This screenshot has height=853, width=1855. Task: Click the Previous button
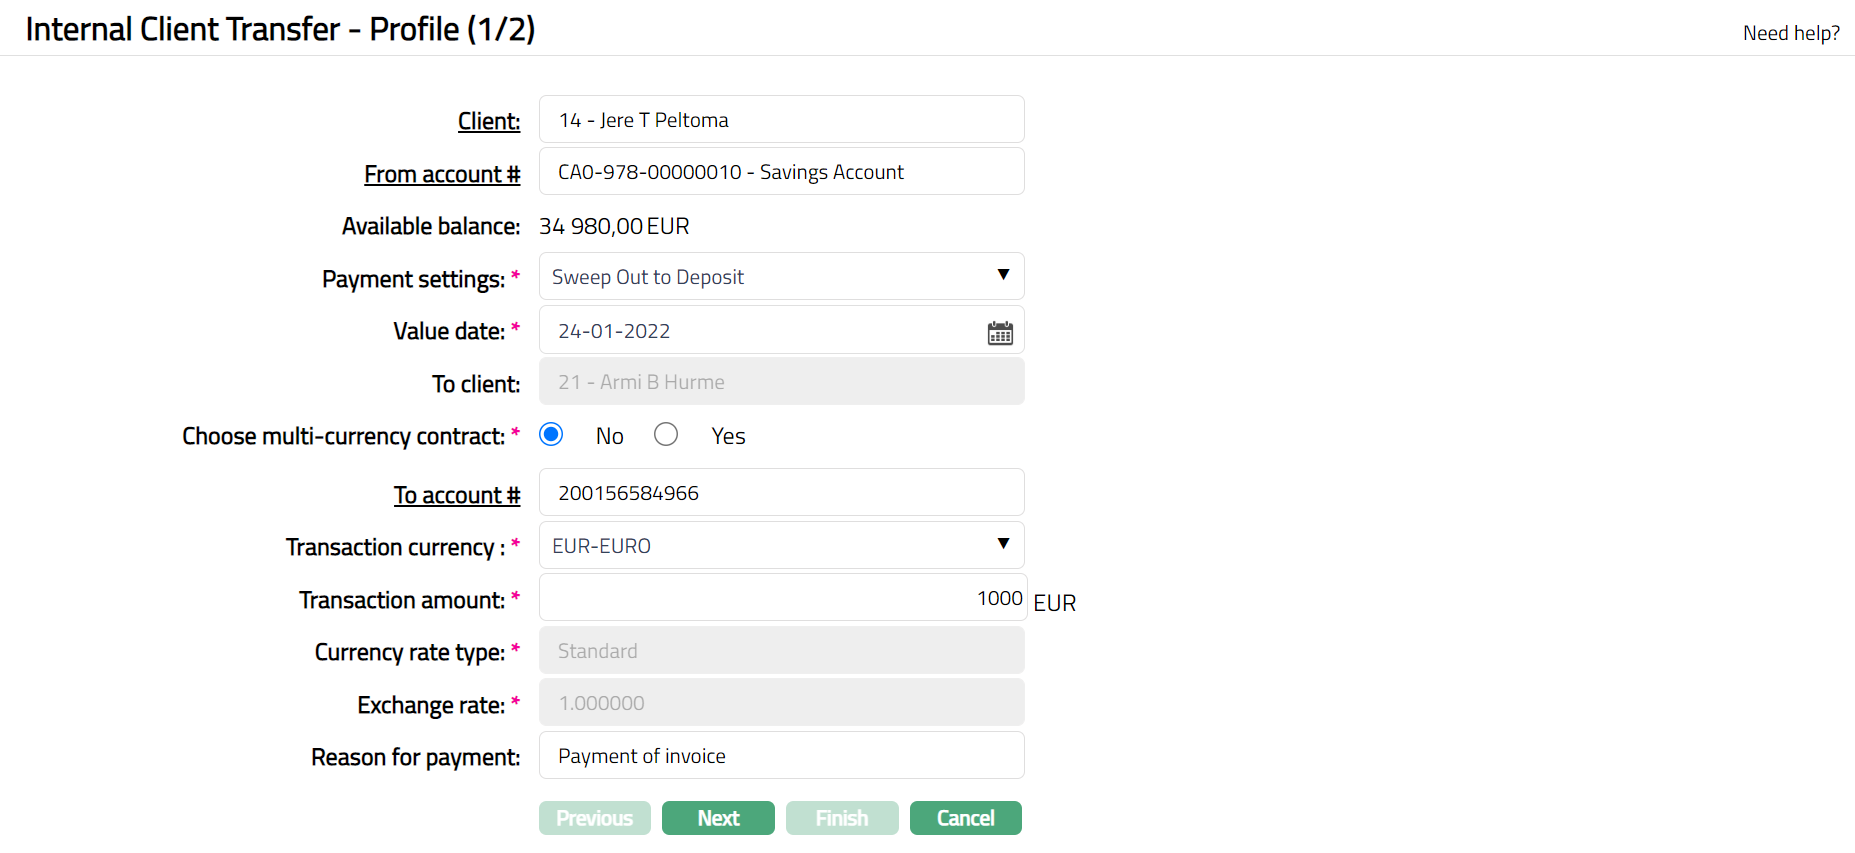point(594,818)
